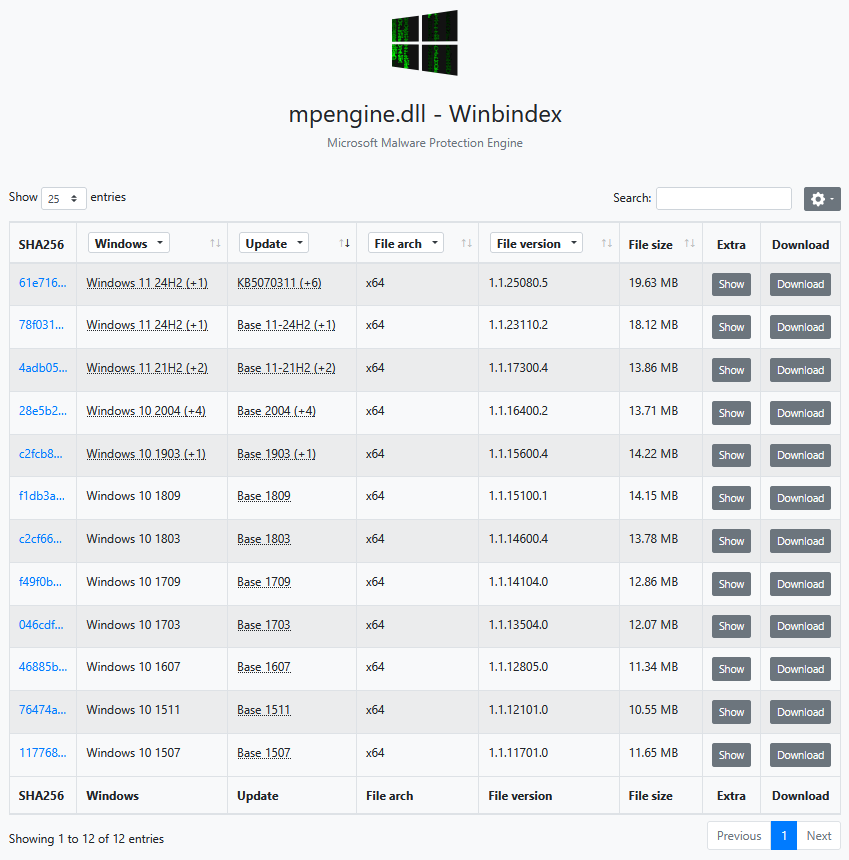Click Base 11-24H2 (+1) update entry

coord(286,325)
